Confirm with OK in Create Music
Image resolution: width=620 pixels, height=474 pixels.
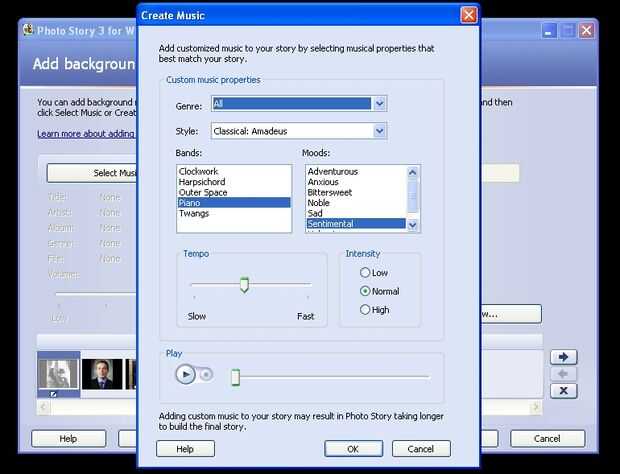click(x=353, y=449)
